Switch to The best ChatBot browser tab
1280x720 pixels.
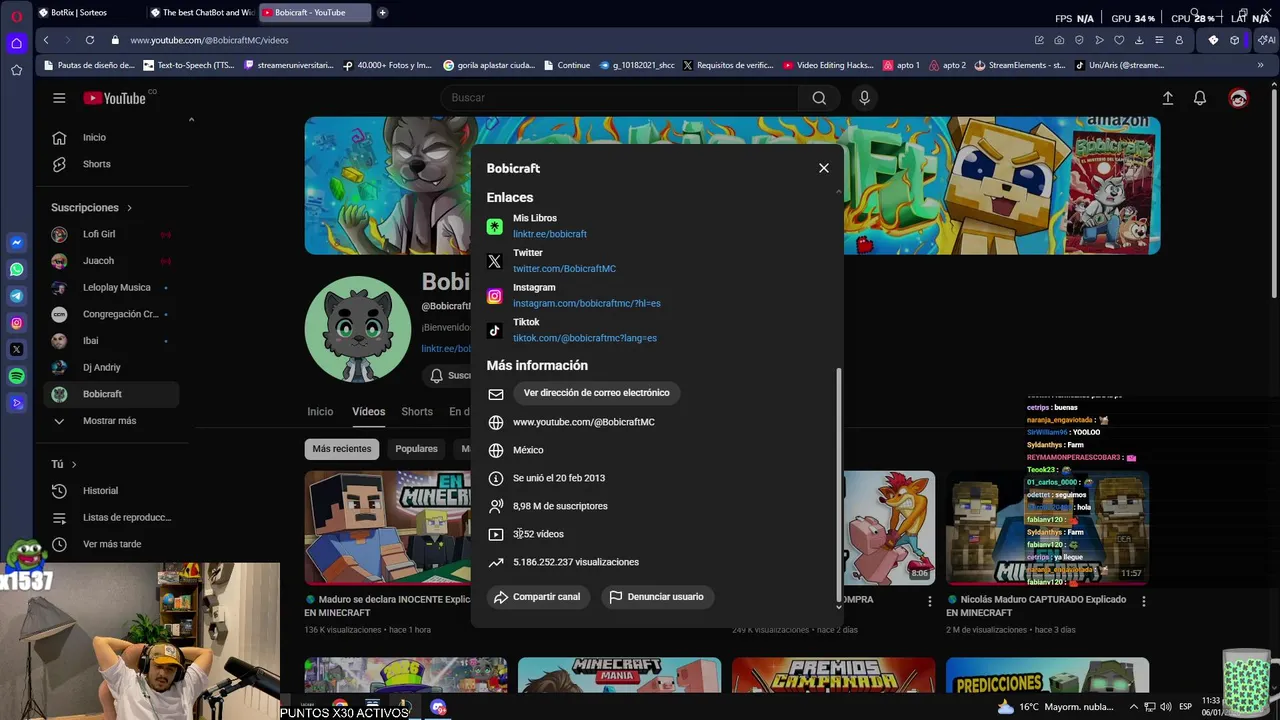tap(203, 12)
